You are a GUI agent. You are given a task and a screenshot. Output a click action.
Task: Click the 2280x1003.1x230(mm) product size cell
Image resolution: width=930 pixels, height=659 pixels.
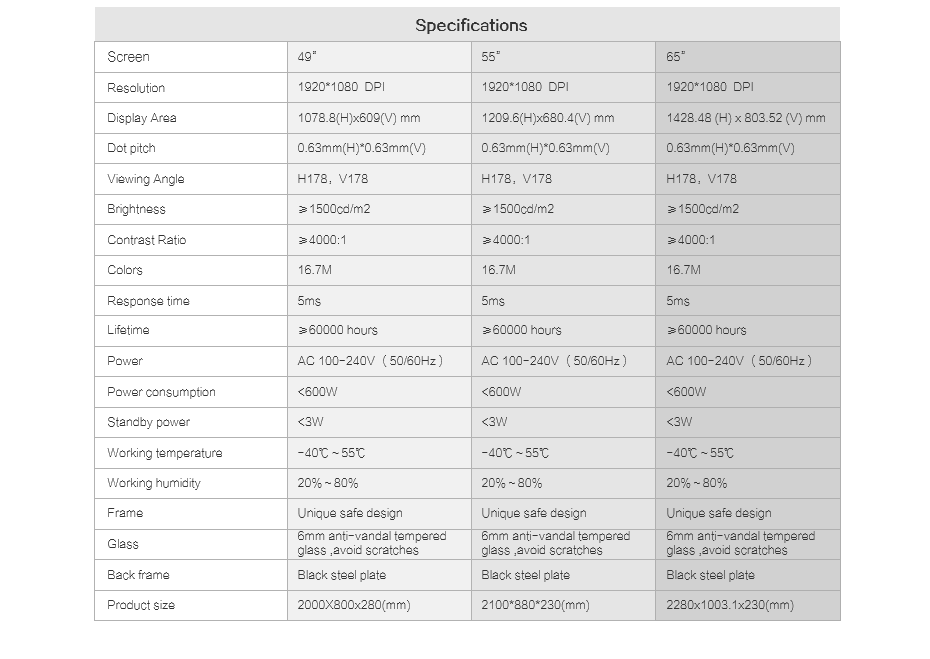click(x=730, y=605)
